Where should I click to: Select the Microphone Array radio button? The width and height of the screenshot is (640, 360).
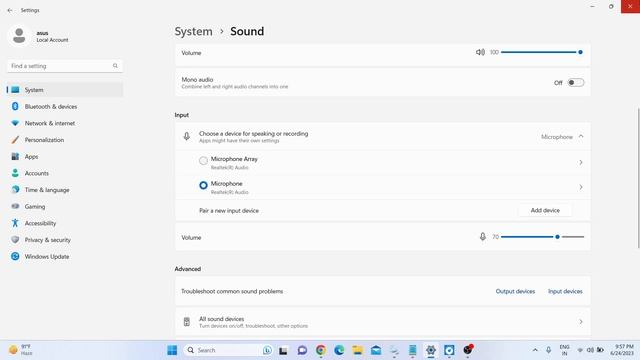(x=203, y=161)
